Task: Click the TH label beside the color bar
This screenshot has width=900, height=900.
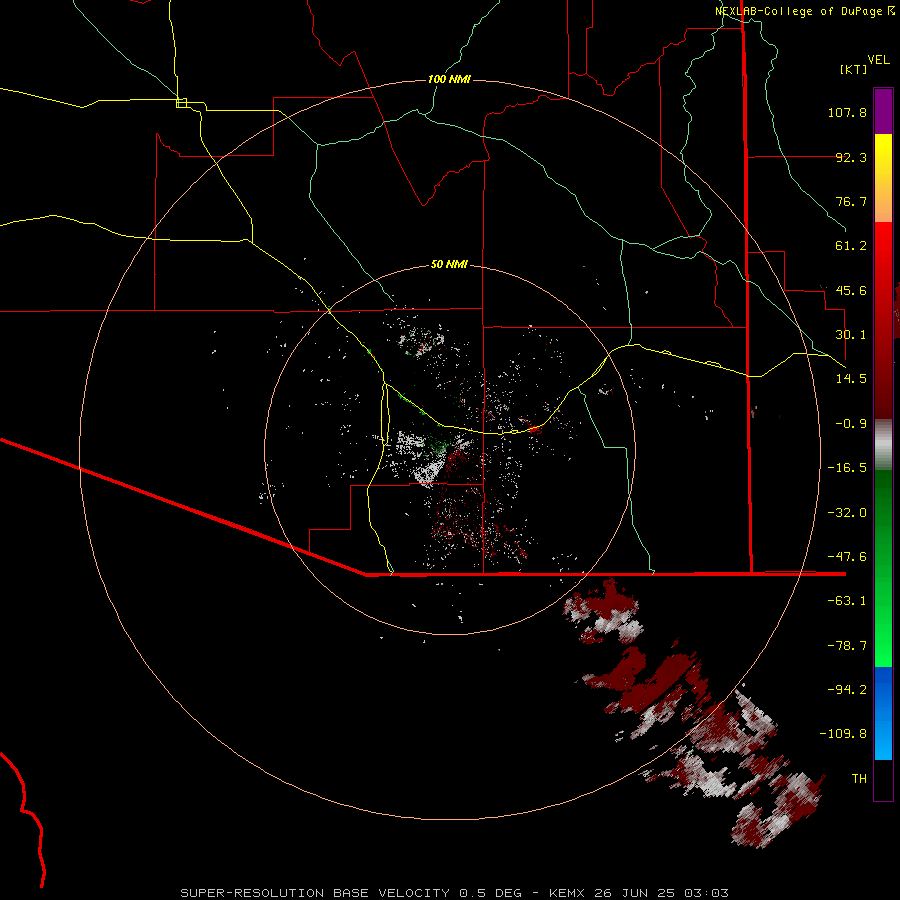Action: click(x=859, y=779)
